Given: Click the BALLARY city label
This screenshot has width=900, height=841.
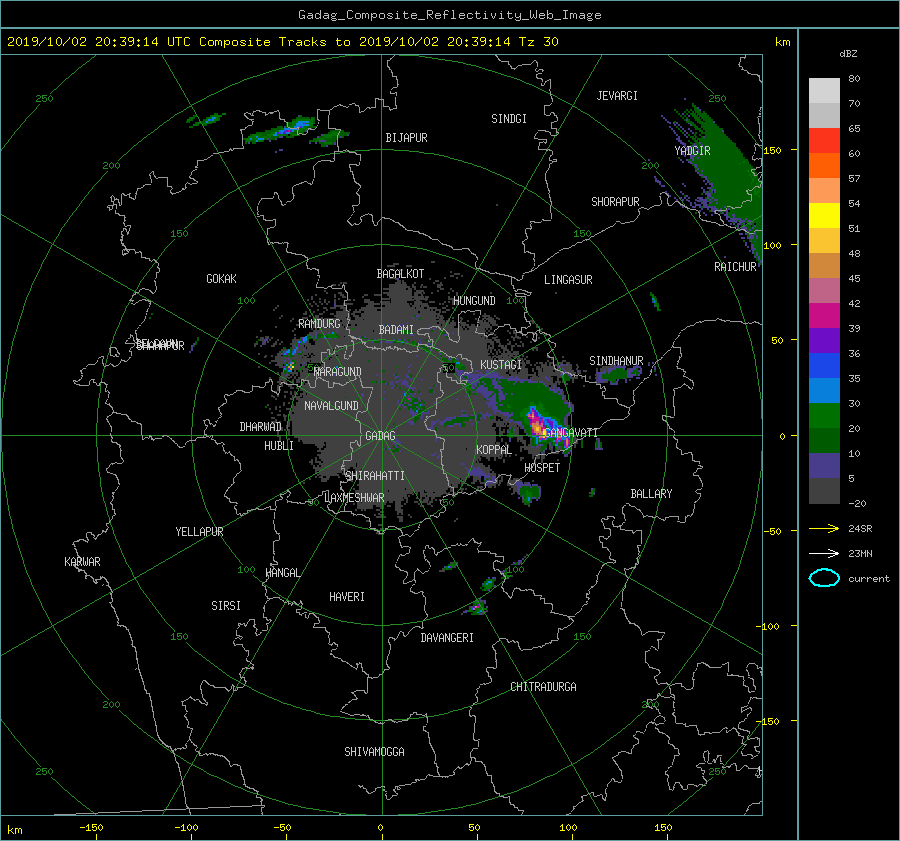Looking at the screenshot, I should [x=651, y=494].
